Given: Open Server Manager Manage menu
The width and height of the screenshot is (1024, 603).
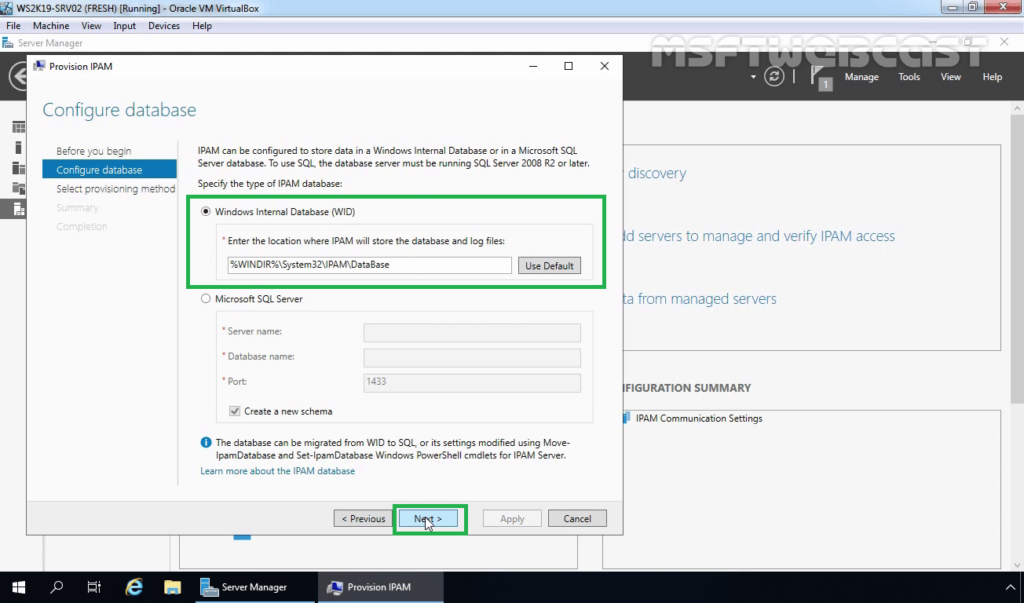Looking at the screenshot, I should pos(861,76).
